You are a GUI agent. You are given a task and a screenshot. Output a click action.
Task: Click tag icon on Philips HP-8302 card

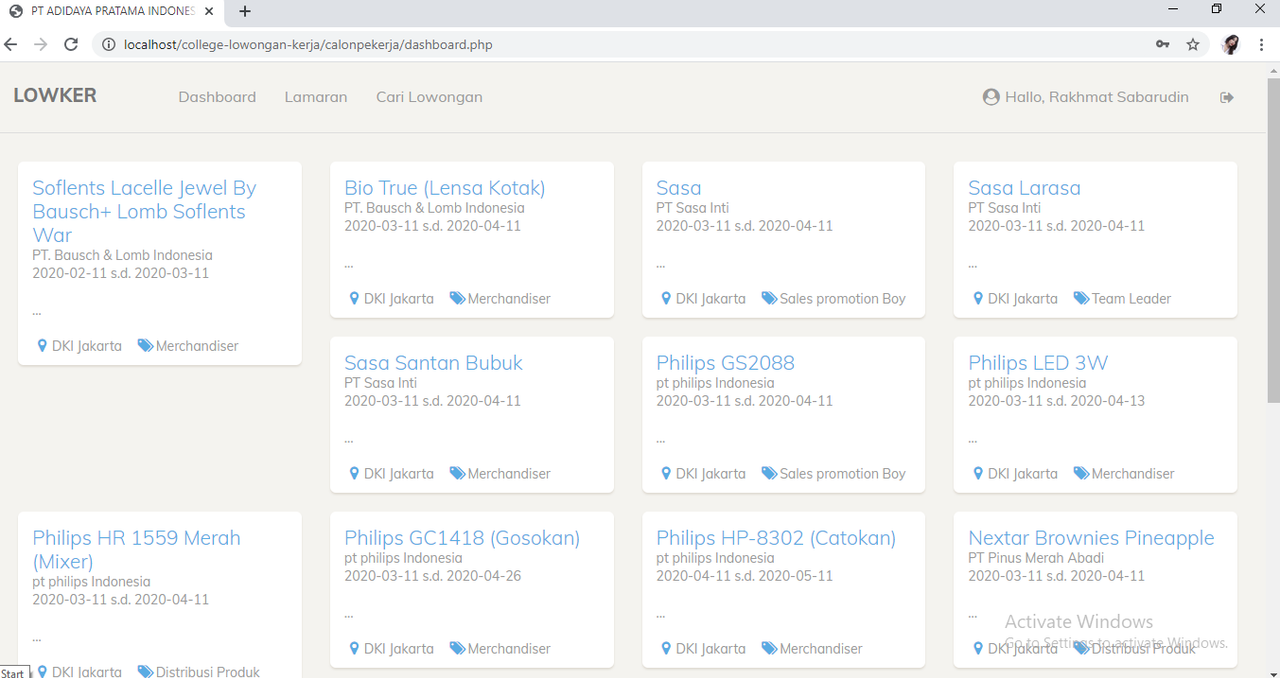click(769, 648)
